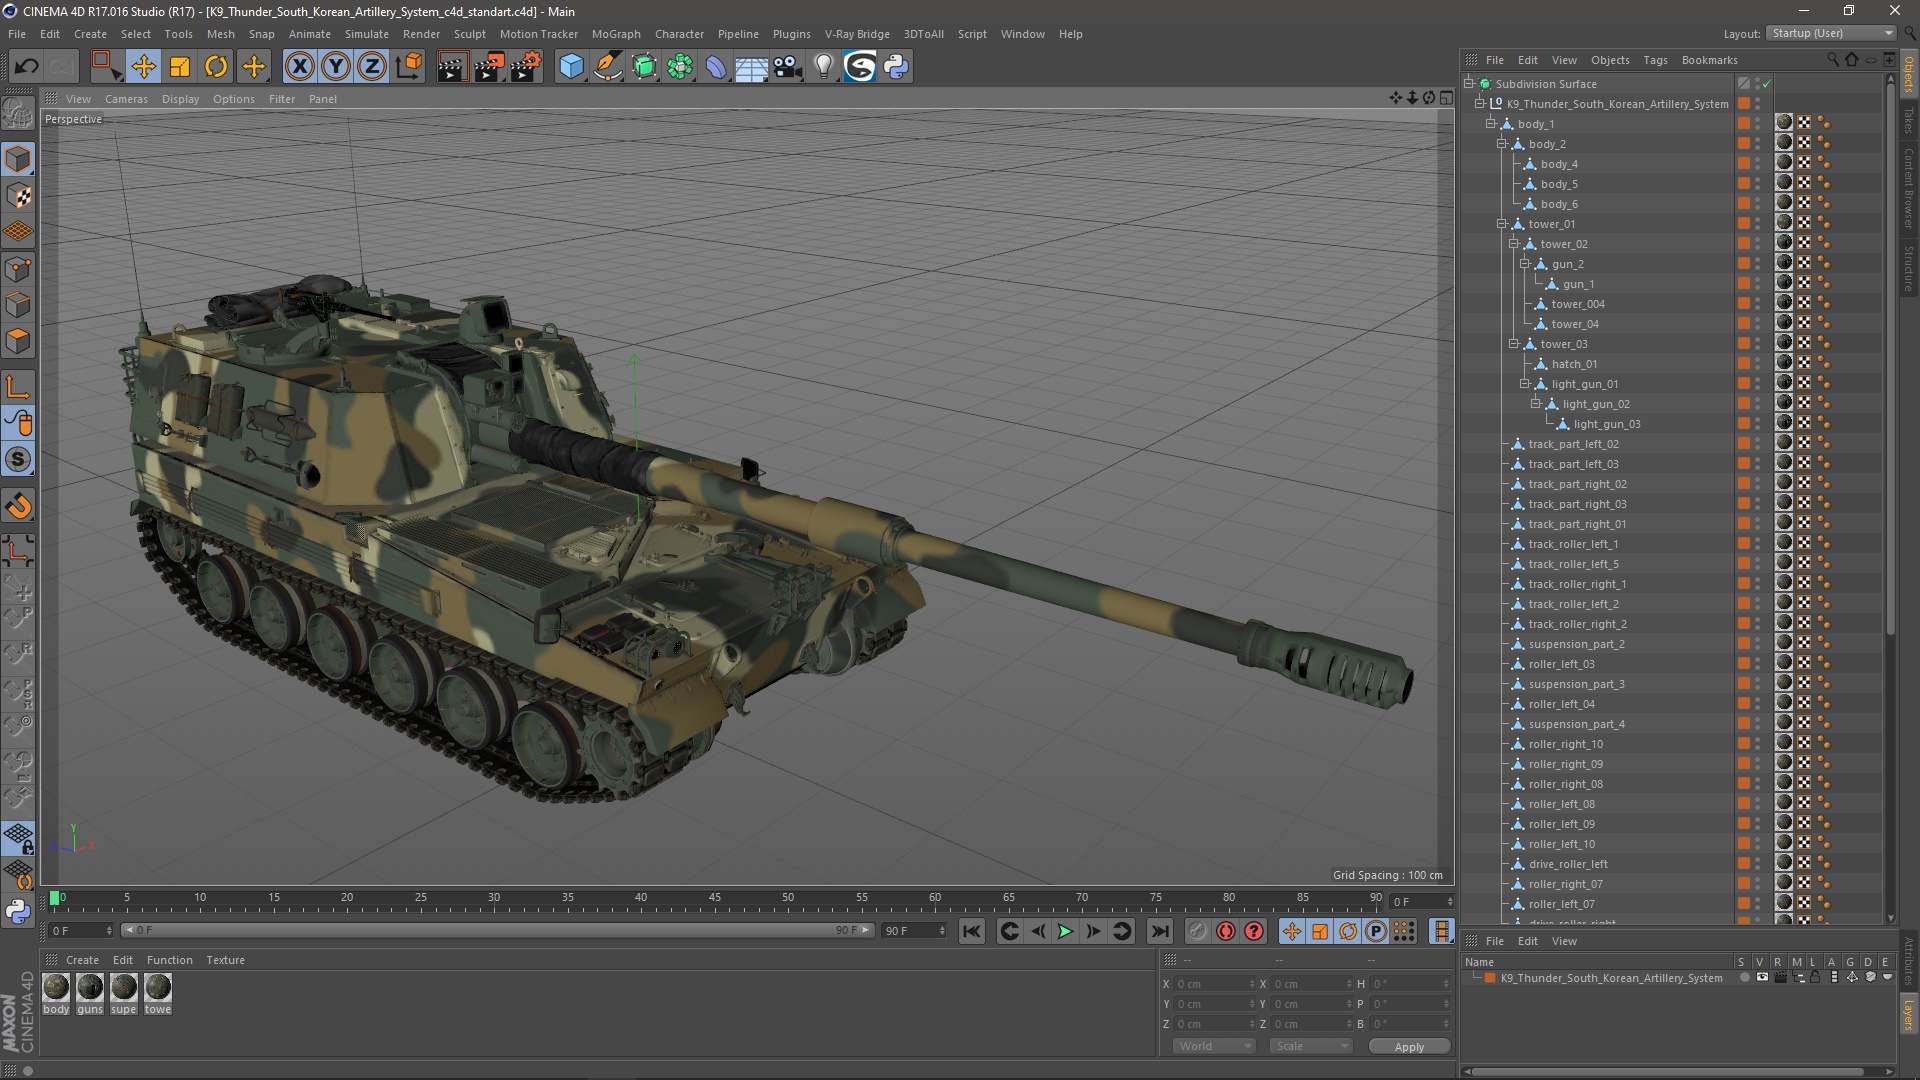Click the Apply button
Screen dimensions: 1920x1080
1409,1047
